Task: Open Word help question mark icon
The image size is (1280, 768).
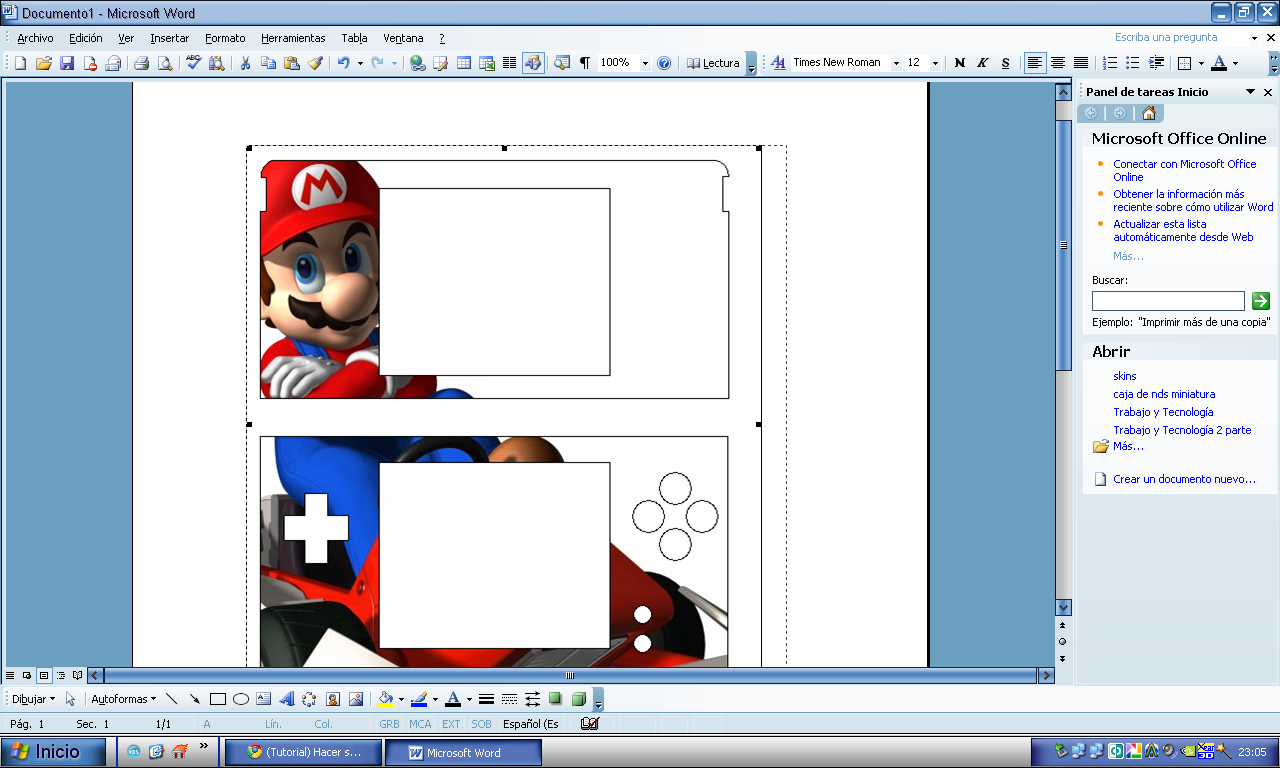Action: (664, 63)
